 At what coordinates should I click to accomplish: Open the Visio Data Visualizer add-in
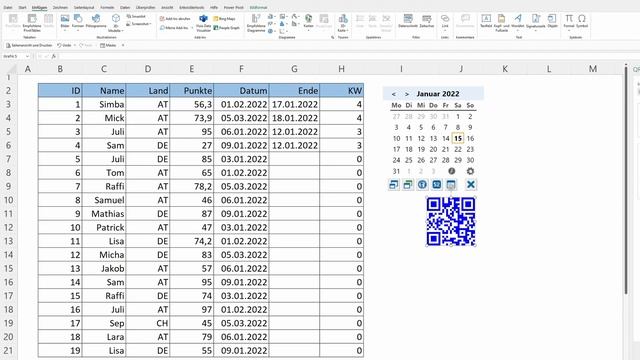click(203, 23)
